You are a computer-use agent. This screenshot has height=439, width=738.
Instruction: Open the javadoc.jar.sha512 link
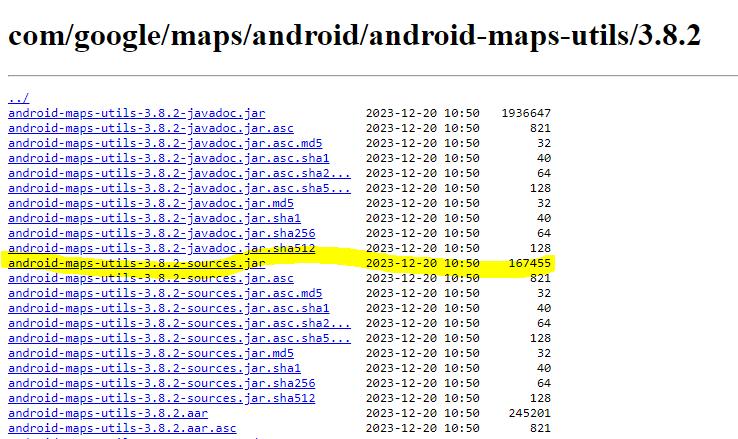coord(161,248)
